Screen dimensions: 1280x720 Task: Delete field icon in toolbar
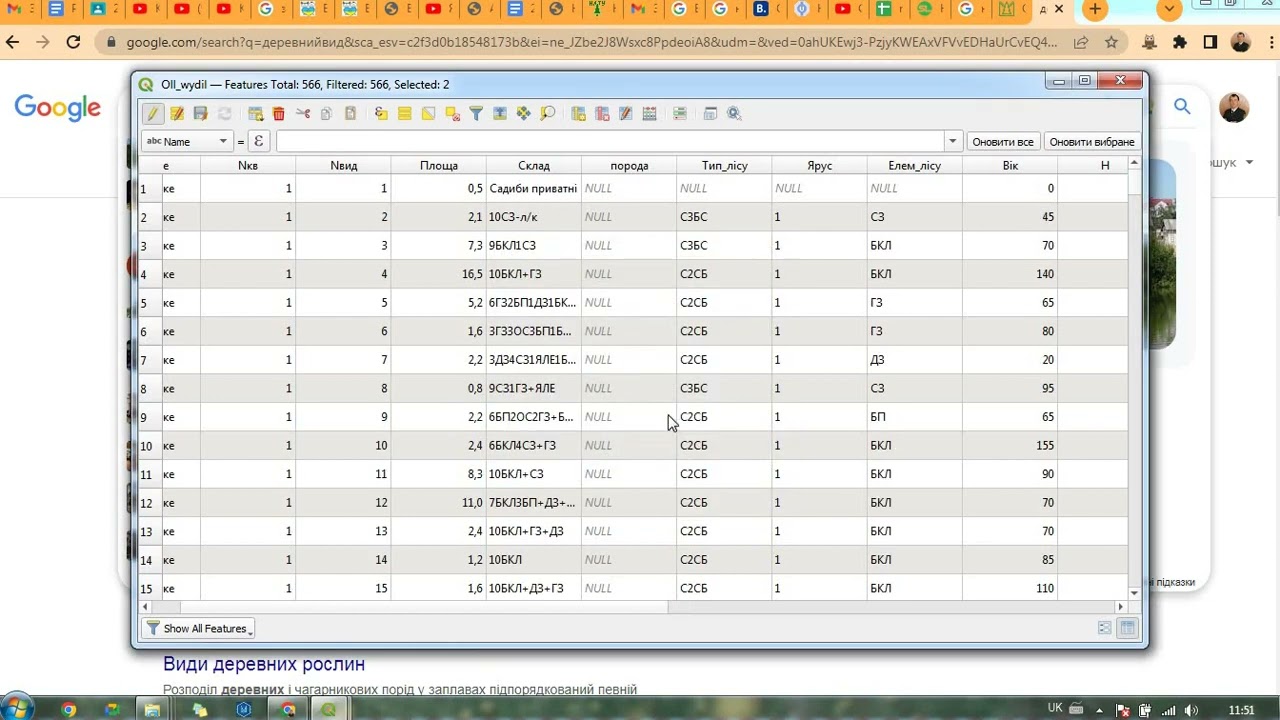point(602,114)
